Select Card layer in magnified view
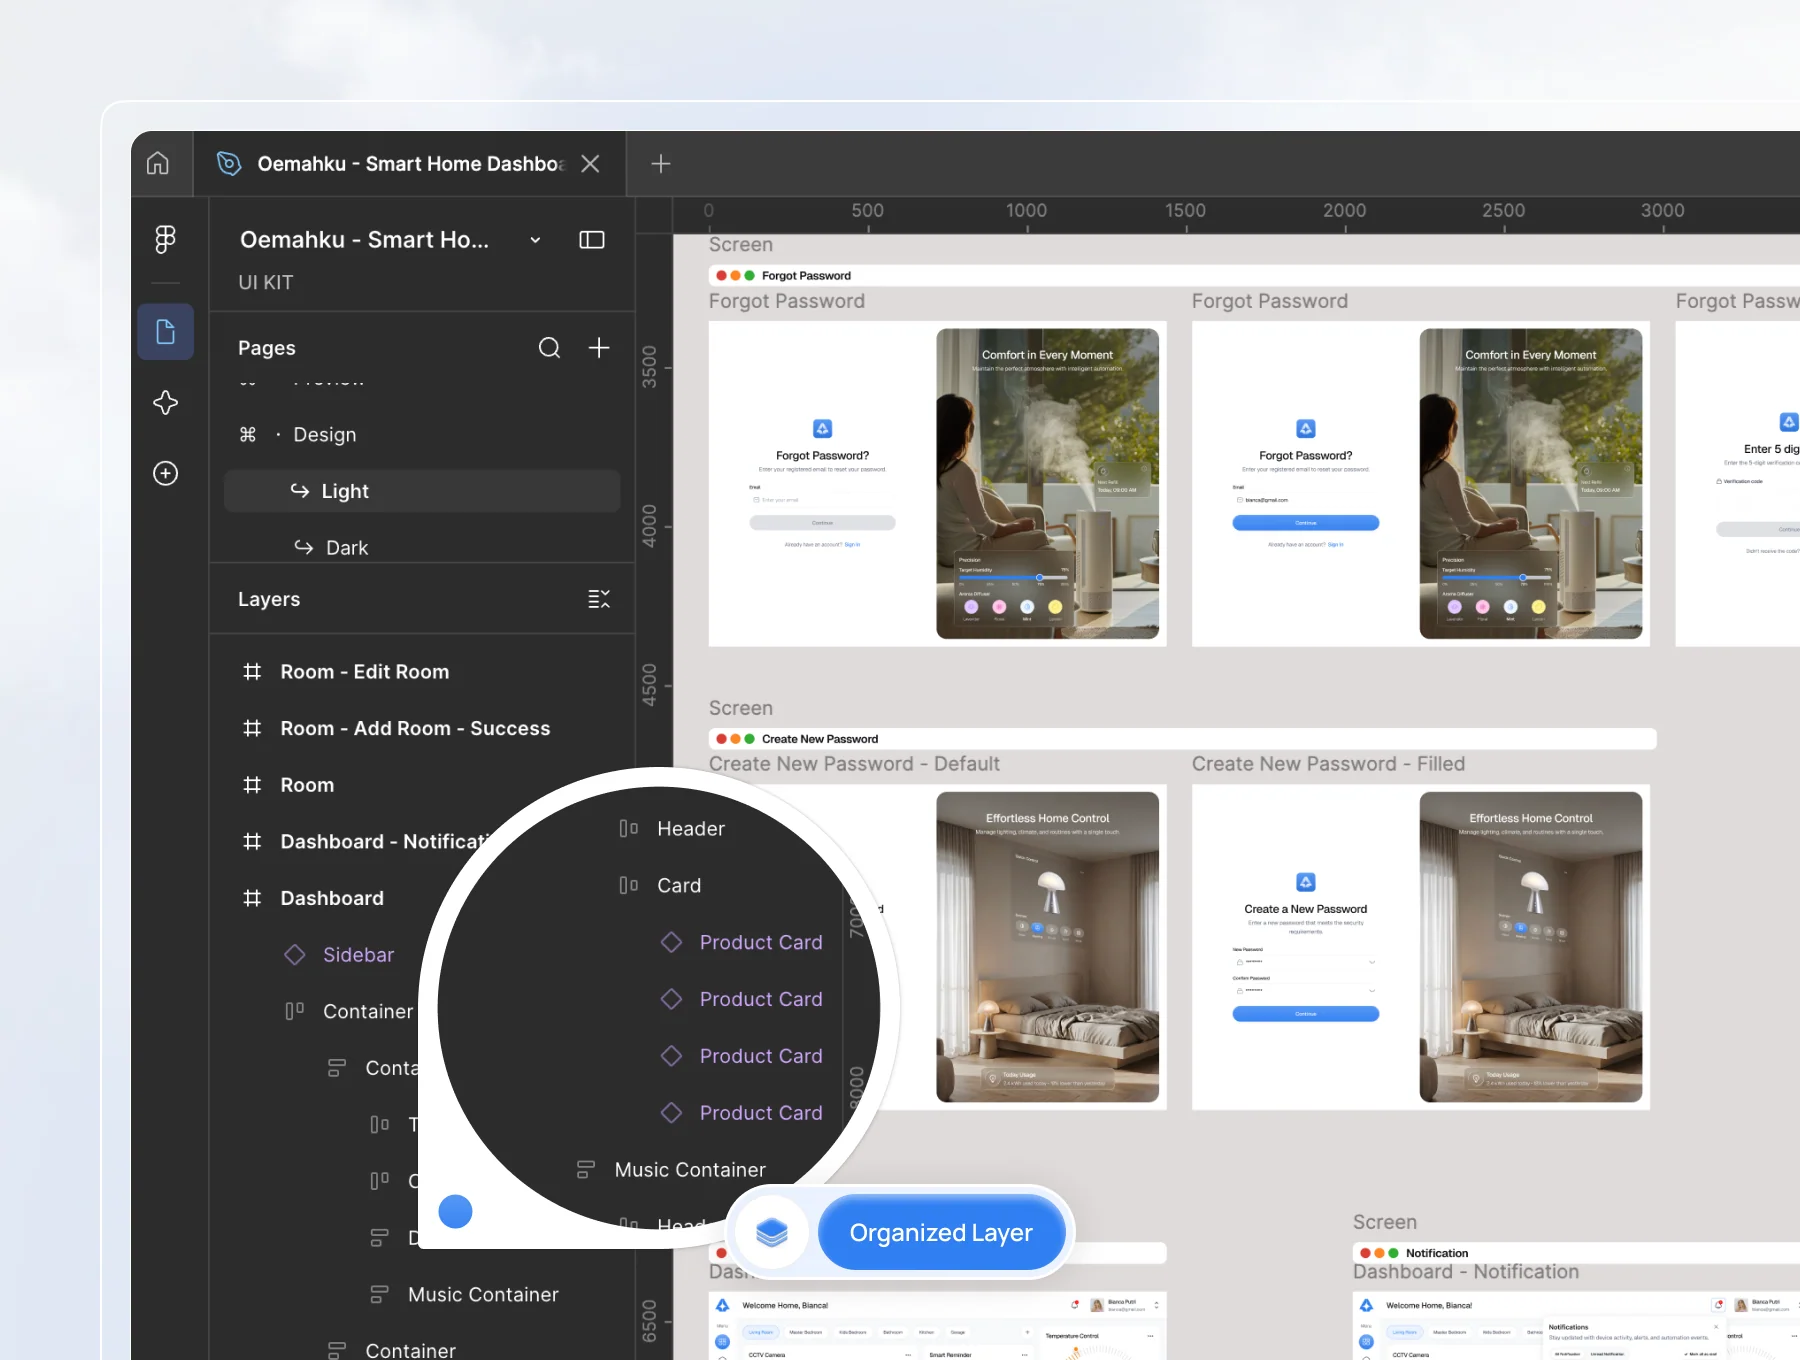 tap(679, 886)
